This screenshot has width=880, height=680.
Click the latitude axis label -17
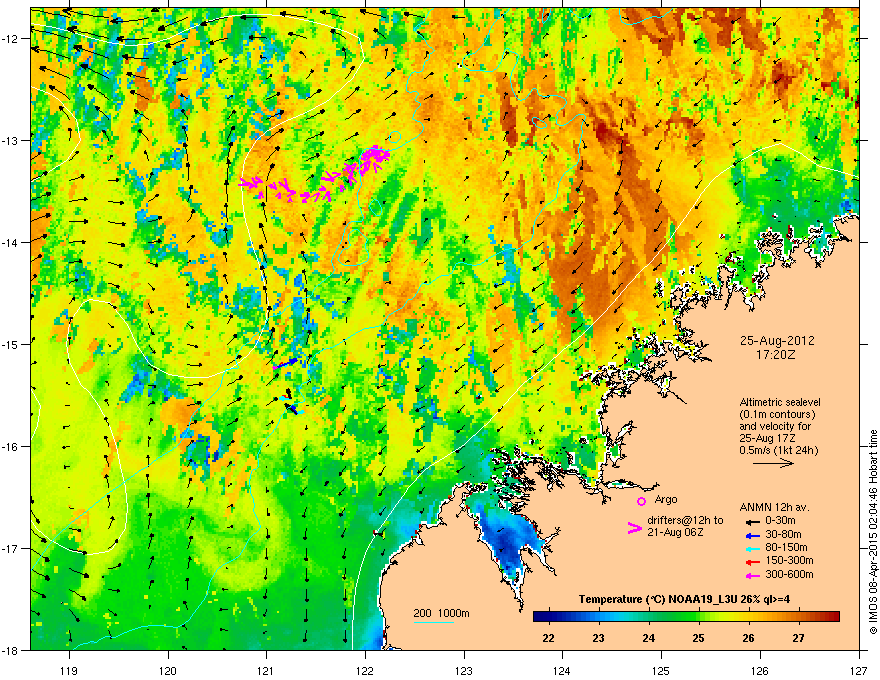(x=12, y=548)
